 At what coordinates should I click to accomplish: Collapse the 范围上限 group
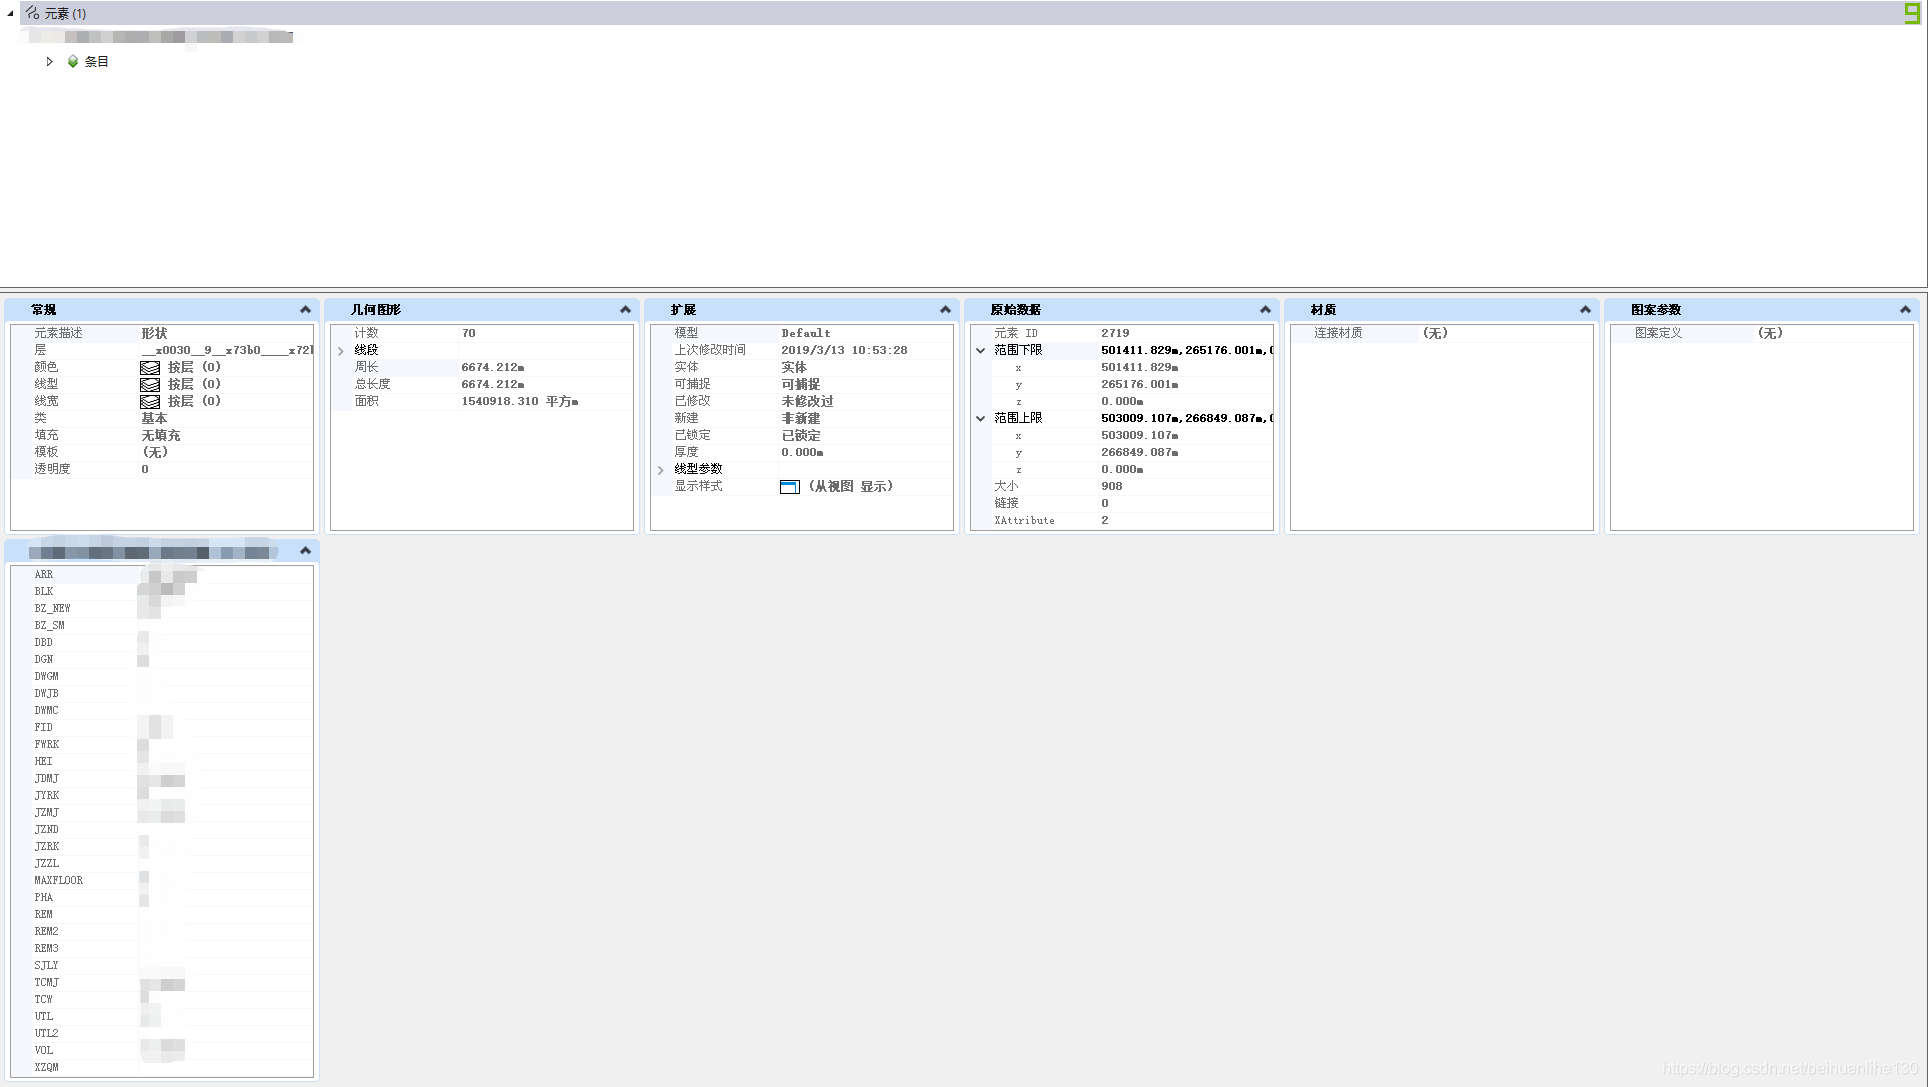click(x=981, y=419)
